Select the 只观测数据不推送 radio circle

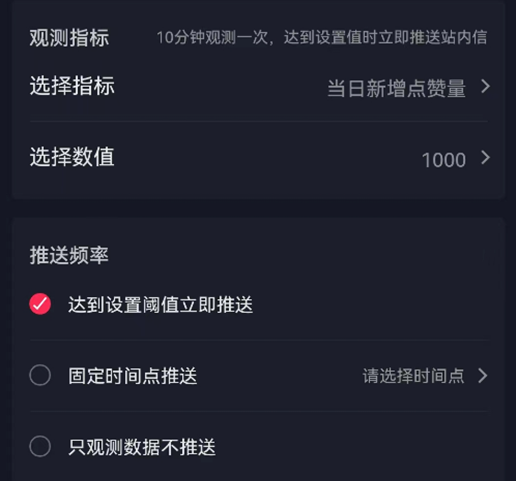(40, 446)
